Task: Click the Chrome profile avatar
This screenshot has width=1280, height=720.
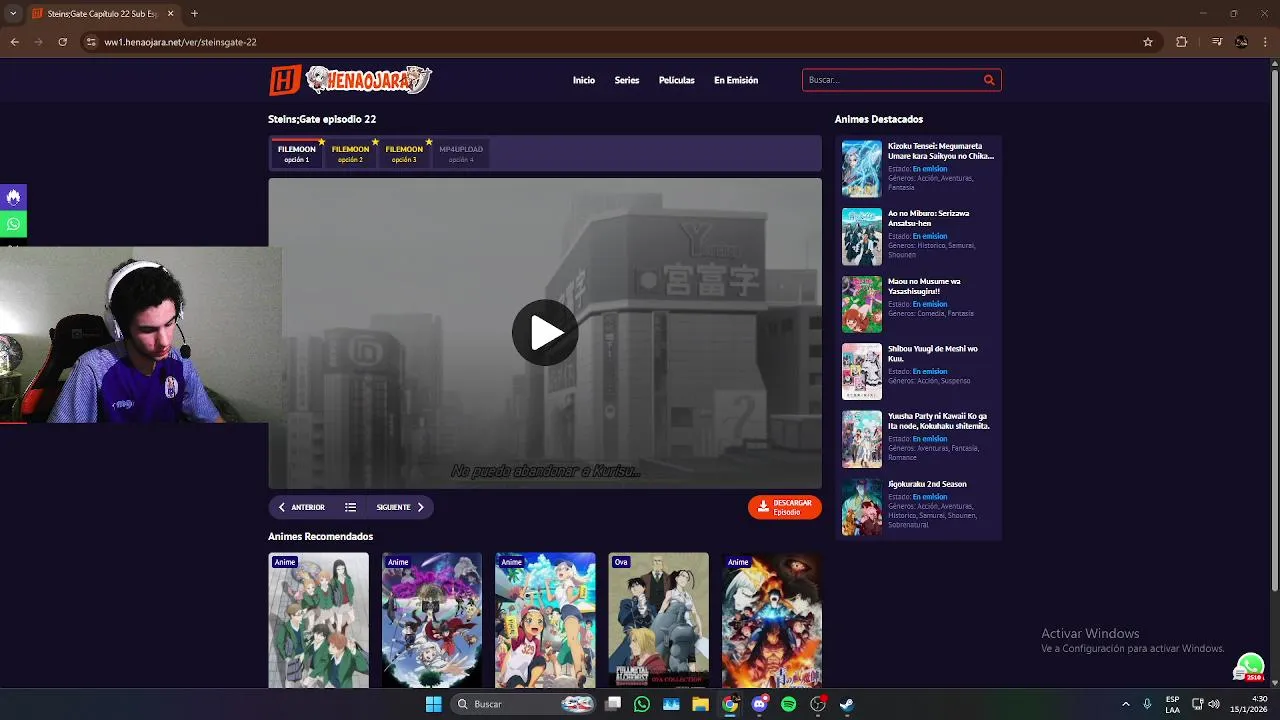Action: coord(1241,42)
